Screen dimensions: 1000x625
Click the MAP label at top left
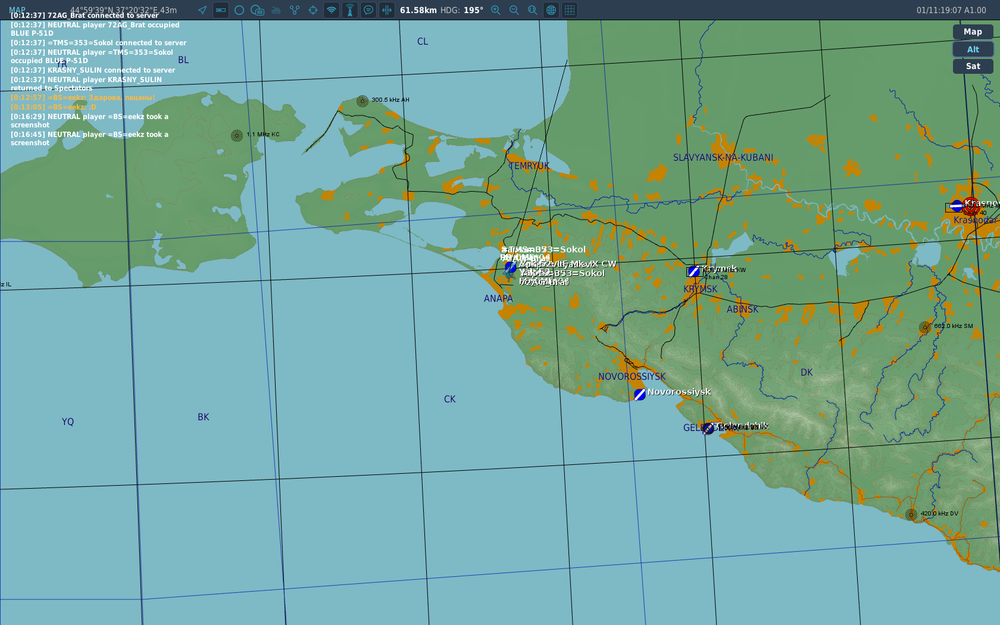[17, 9]
